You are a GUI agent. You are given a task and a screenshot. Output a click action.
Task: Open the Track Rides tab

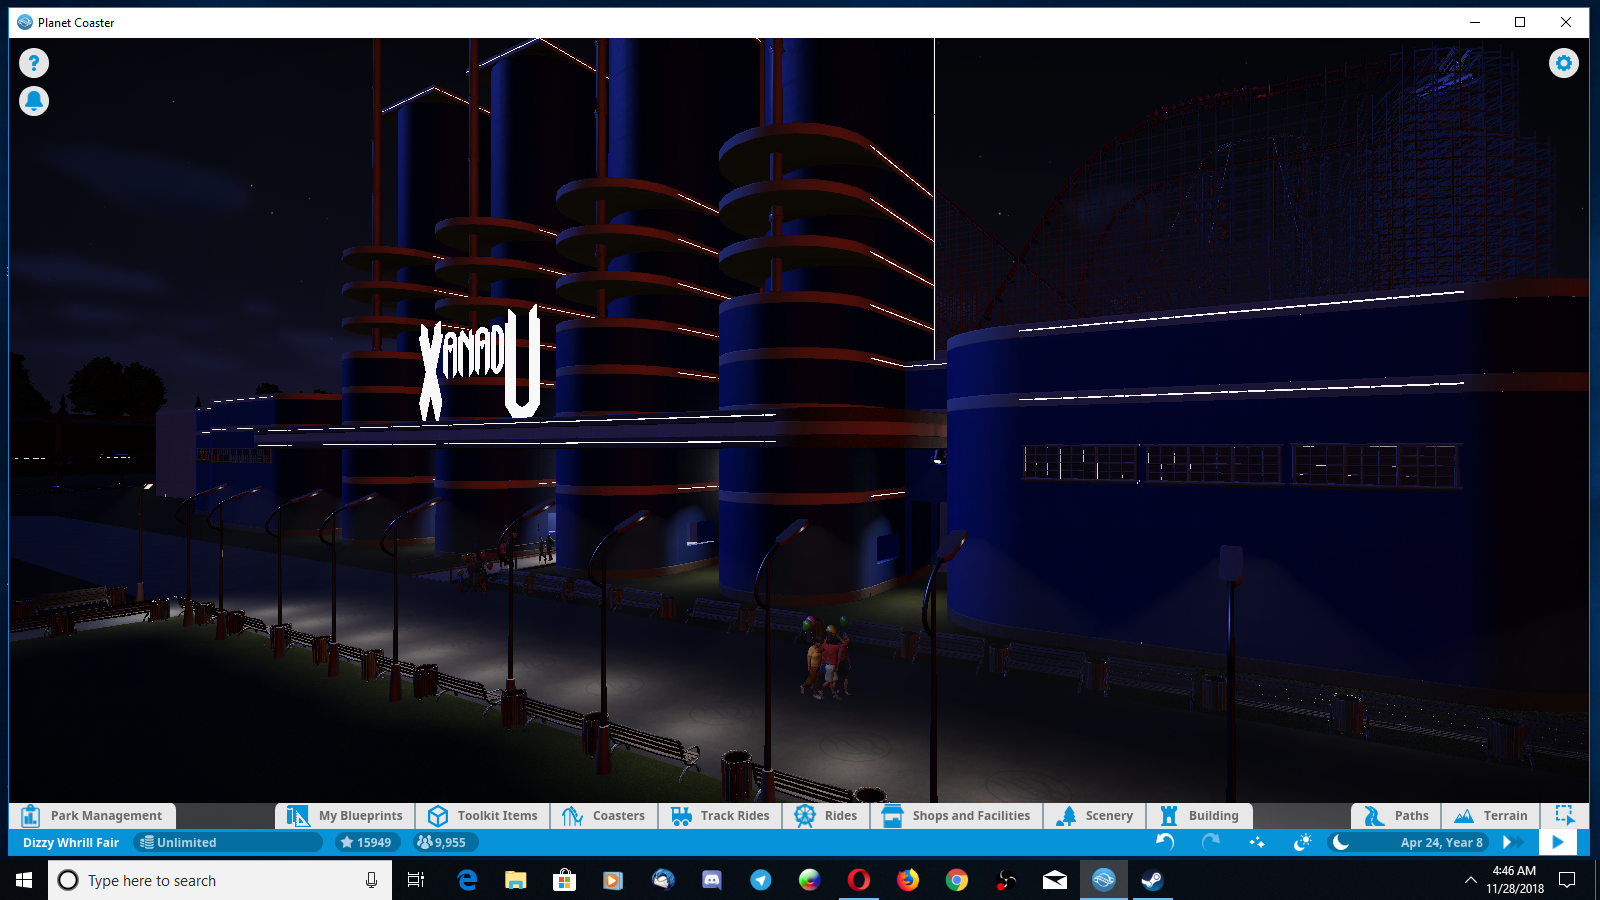[721, 815]
